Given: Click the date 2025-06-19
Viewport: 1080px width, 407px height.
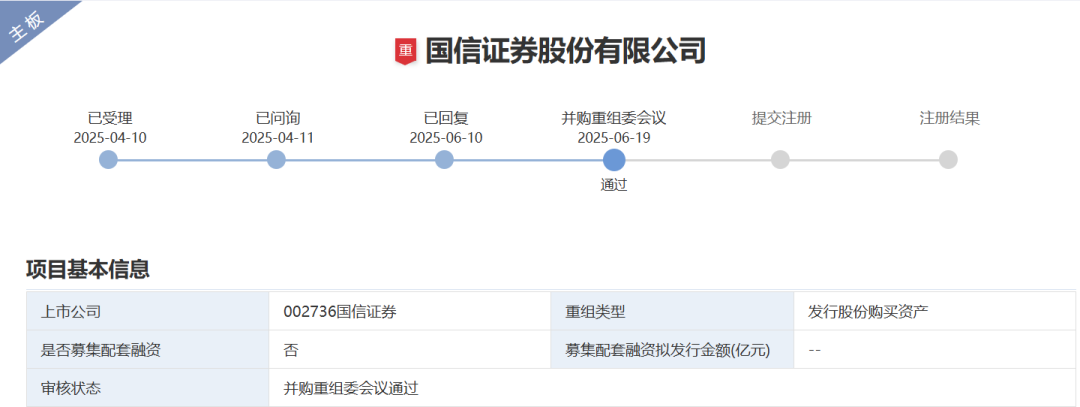Looking at the screenshot, I should [x=614, y=138].
